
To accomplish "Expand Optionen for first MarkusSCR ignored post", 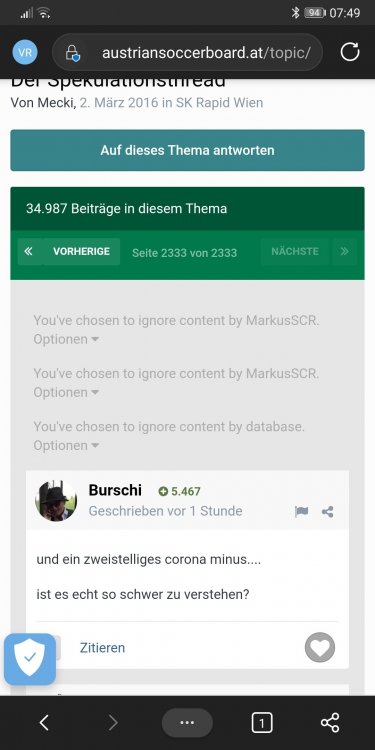I will (x=66, y=339).
